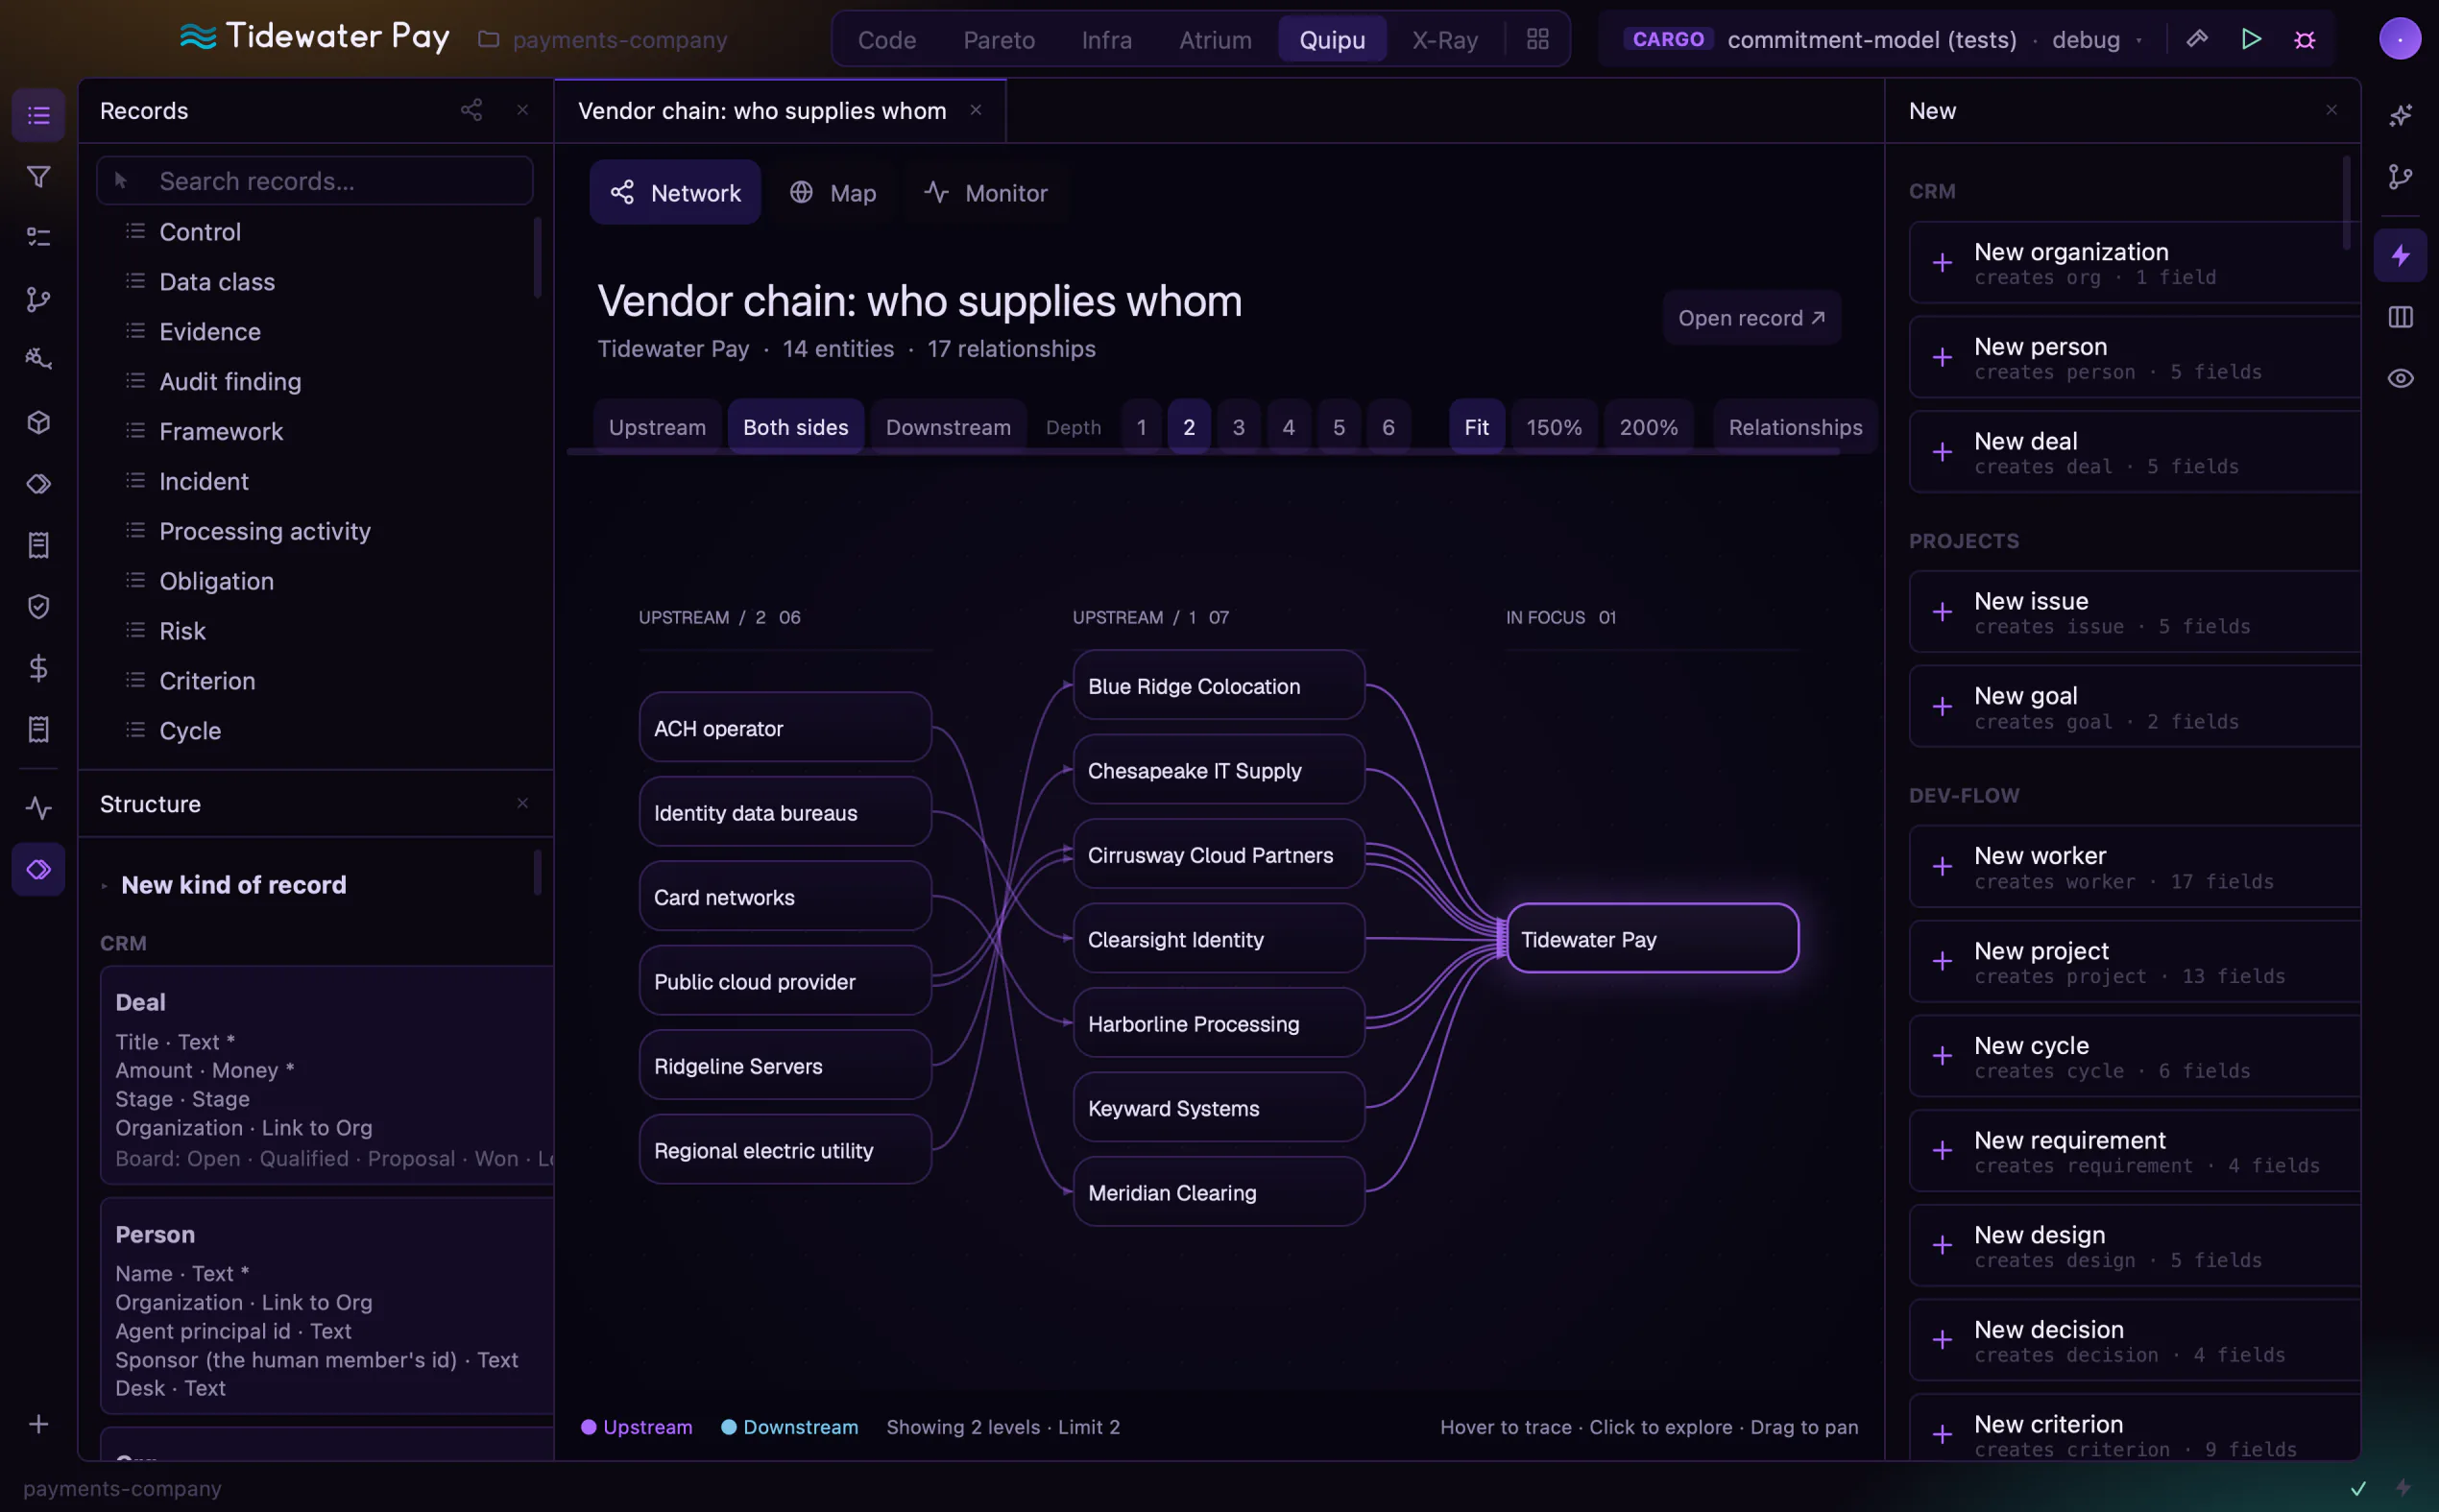The image size is (2439, 1512).
Task: Click the activity pulse icon in left sidebar
Action: (38, 807)
